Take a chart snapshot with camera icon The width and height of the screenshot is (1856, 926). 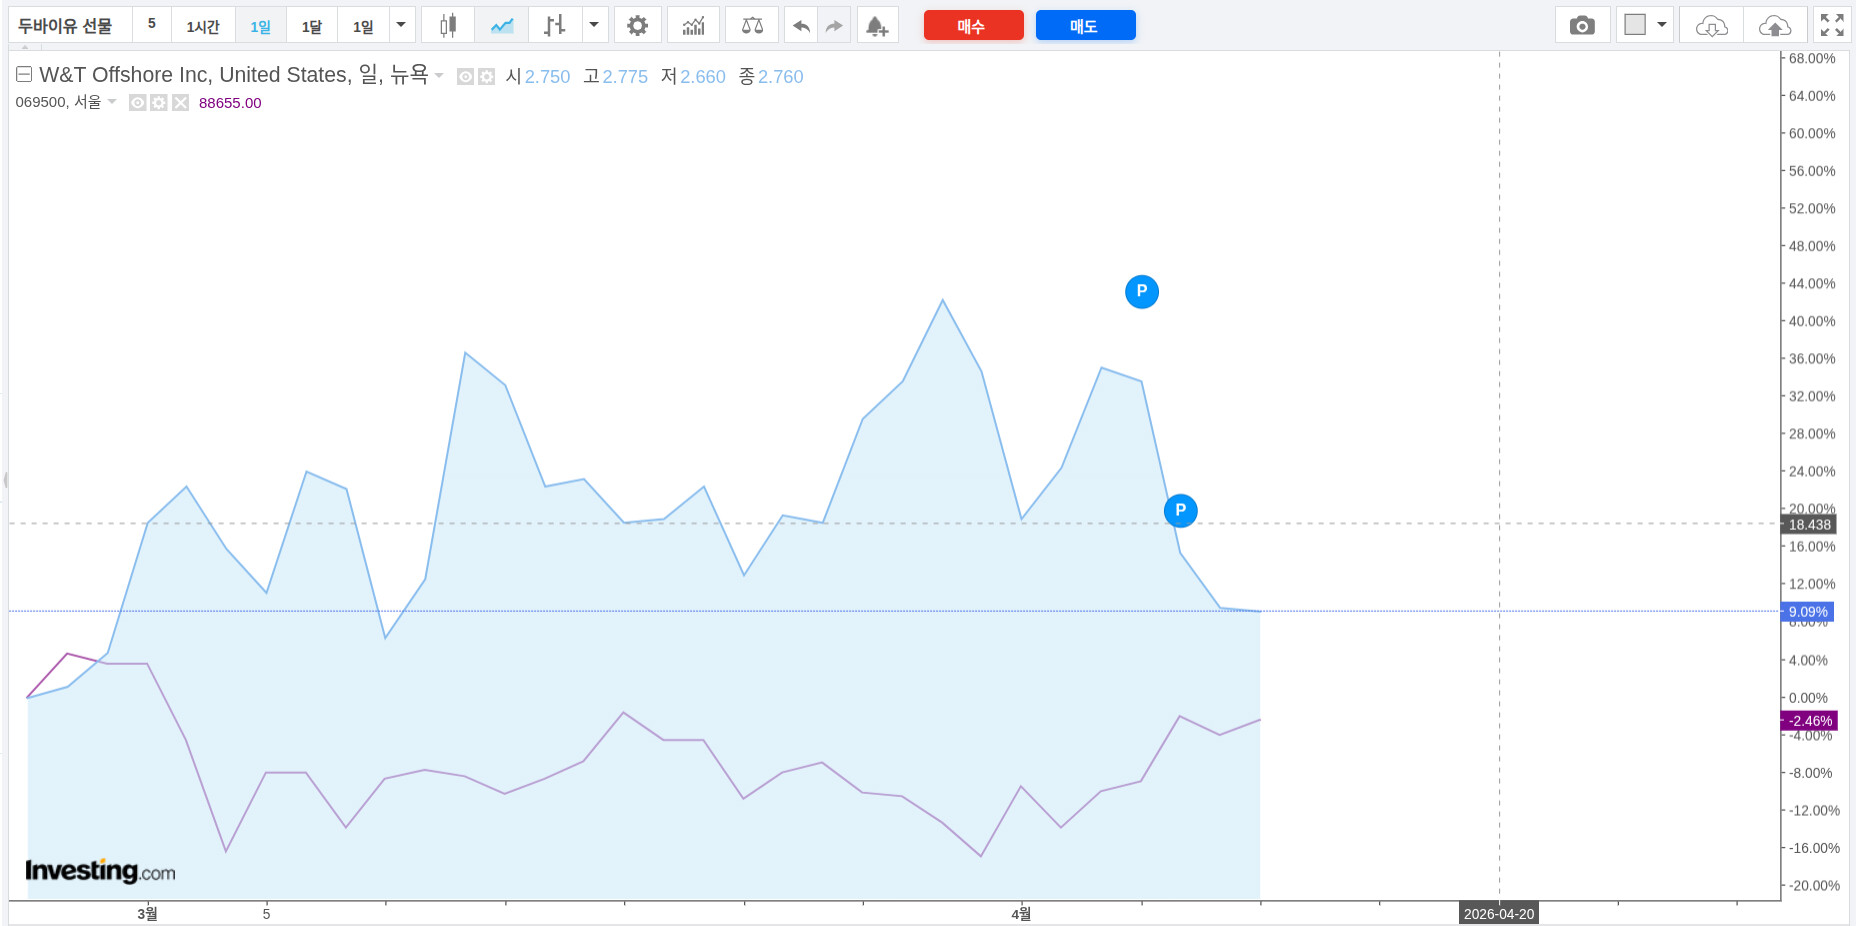1582,26
